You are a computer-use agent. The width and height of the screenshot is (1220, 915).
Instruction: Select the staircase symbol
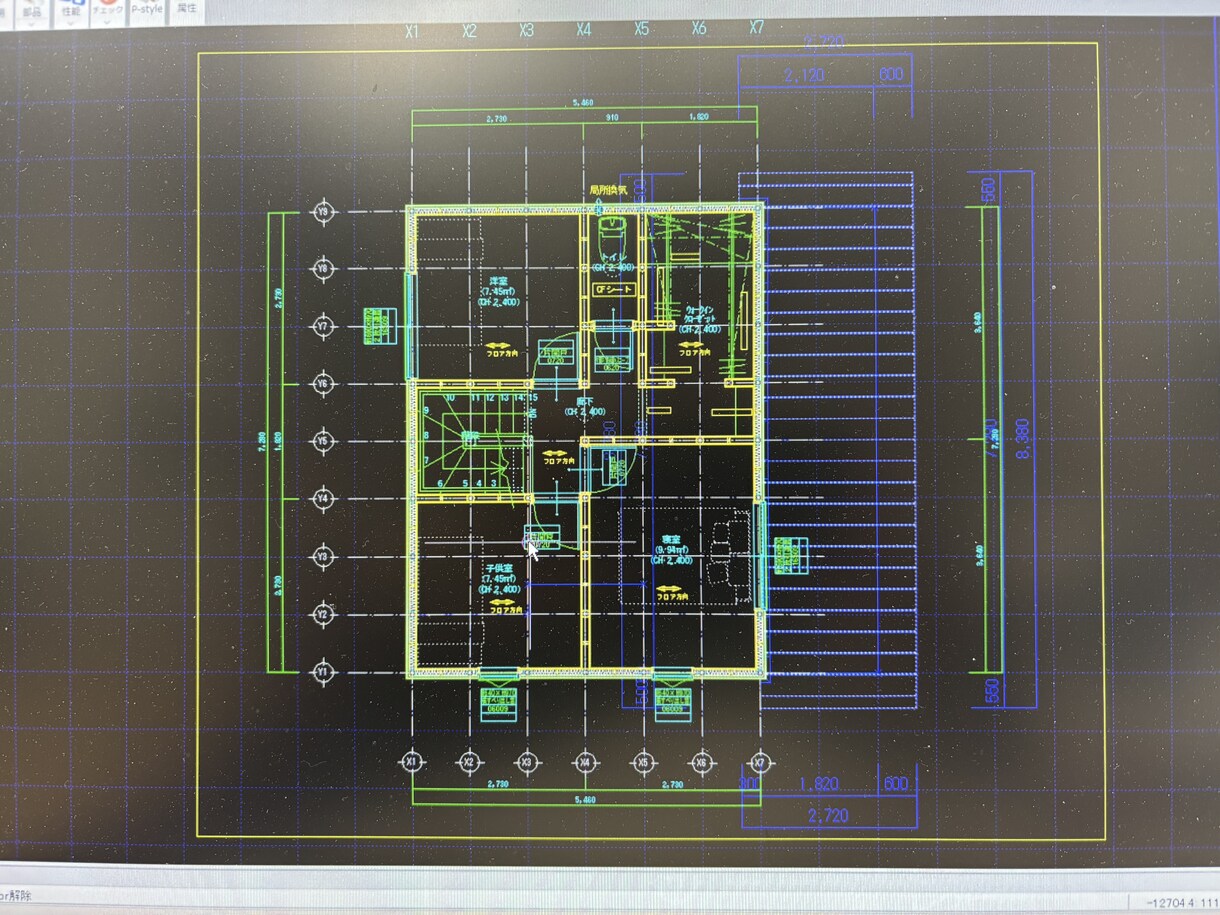473,441
